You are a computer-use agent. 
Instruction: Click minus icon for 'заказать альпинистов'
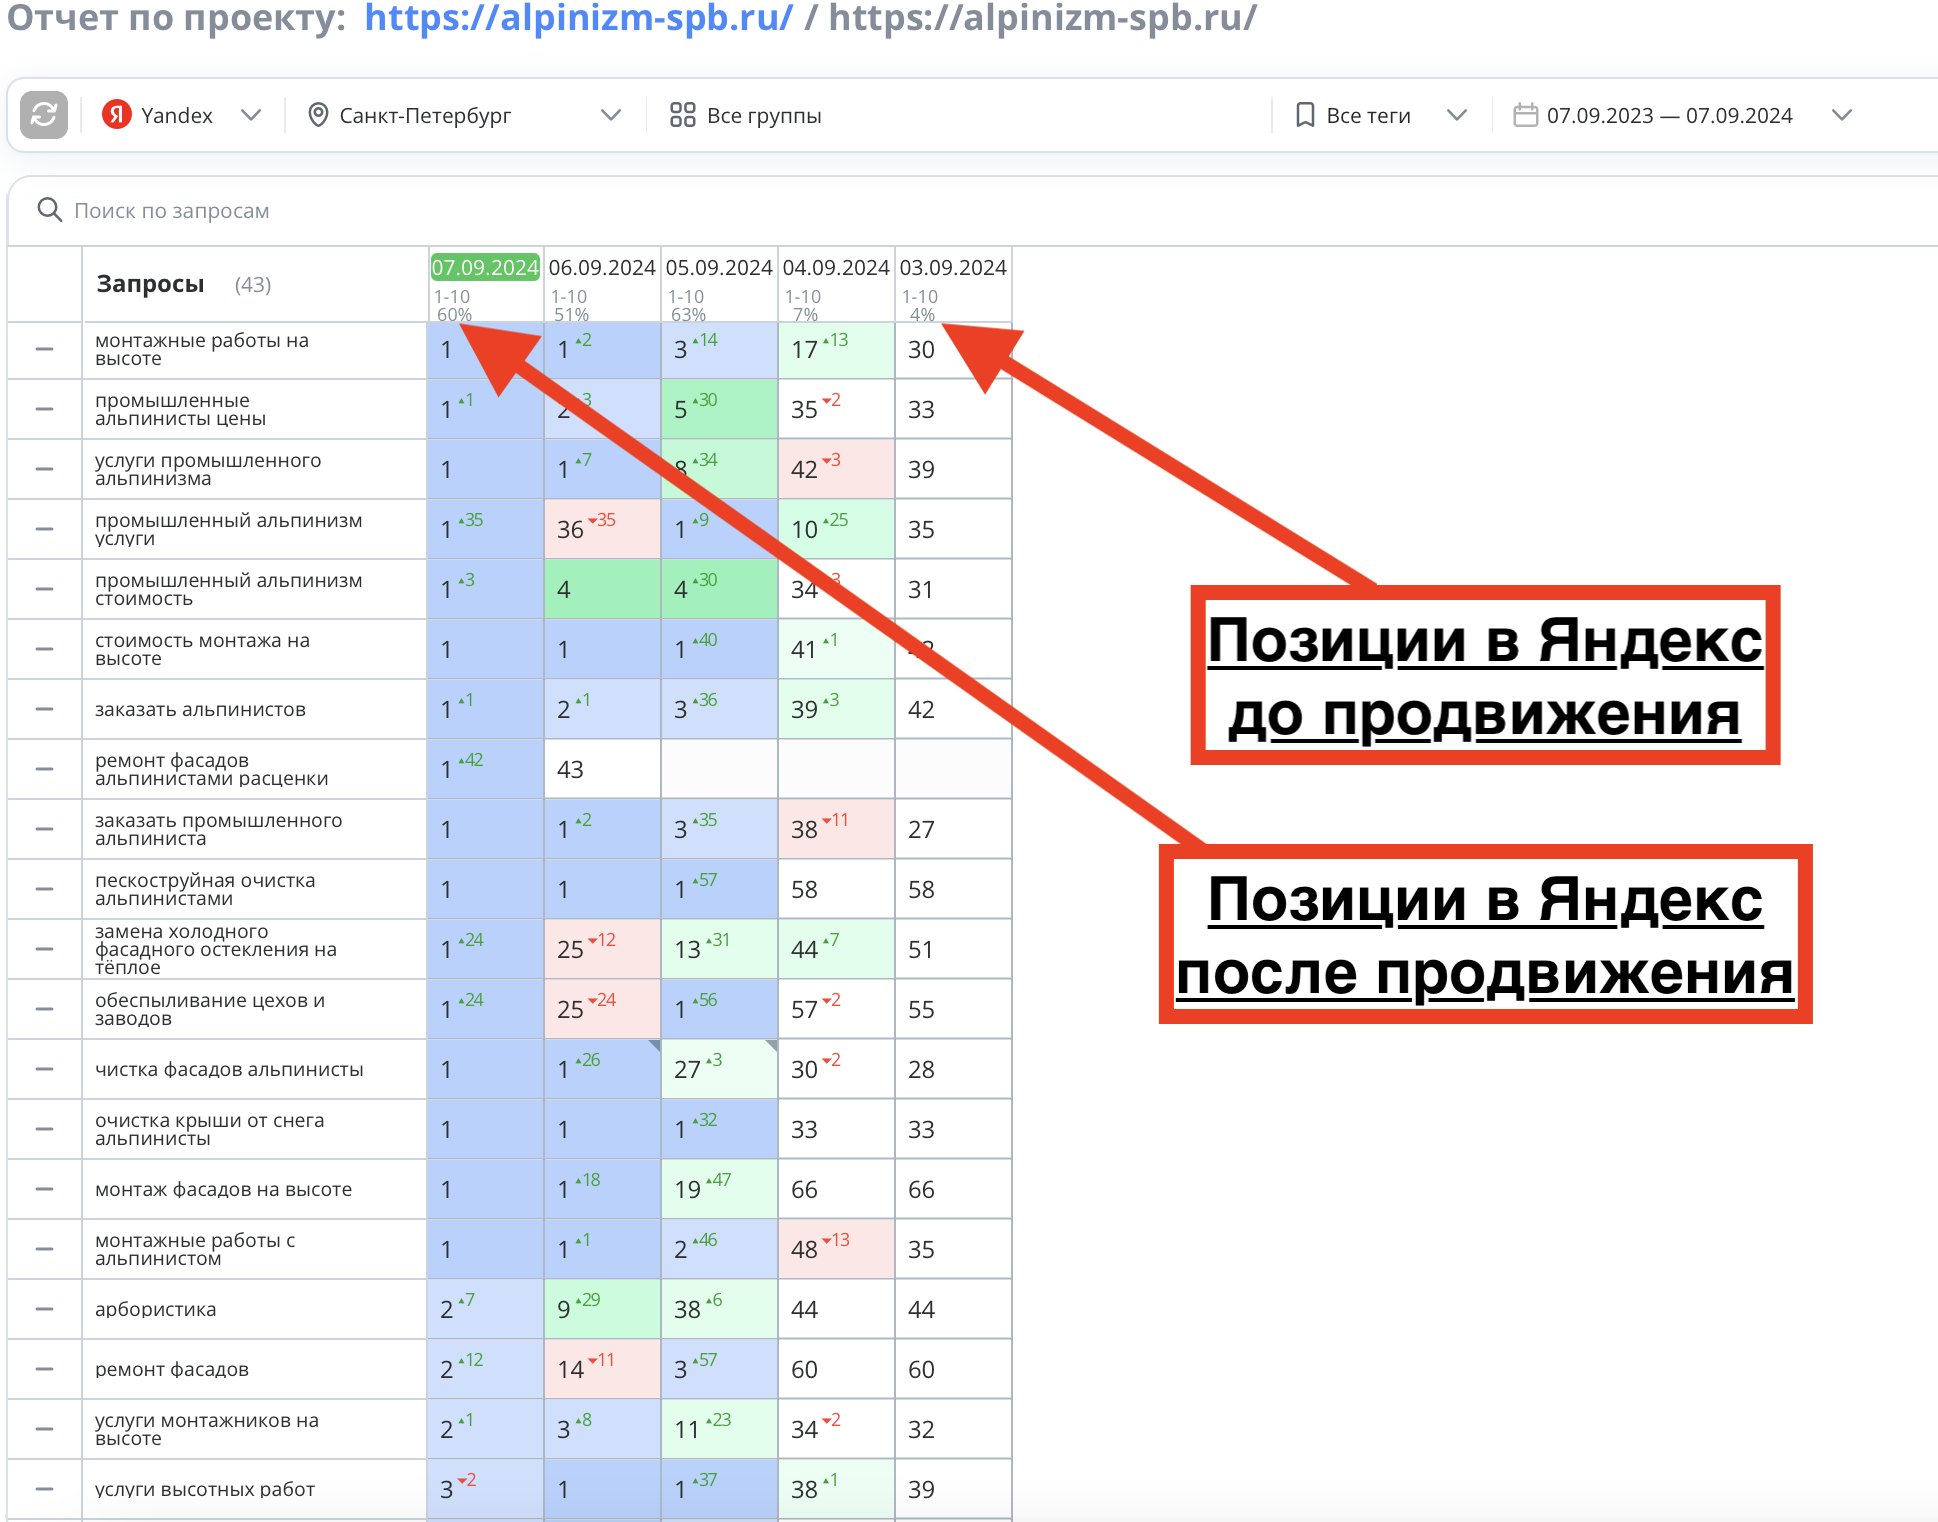pyautogui.click(x=44, y=709)
